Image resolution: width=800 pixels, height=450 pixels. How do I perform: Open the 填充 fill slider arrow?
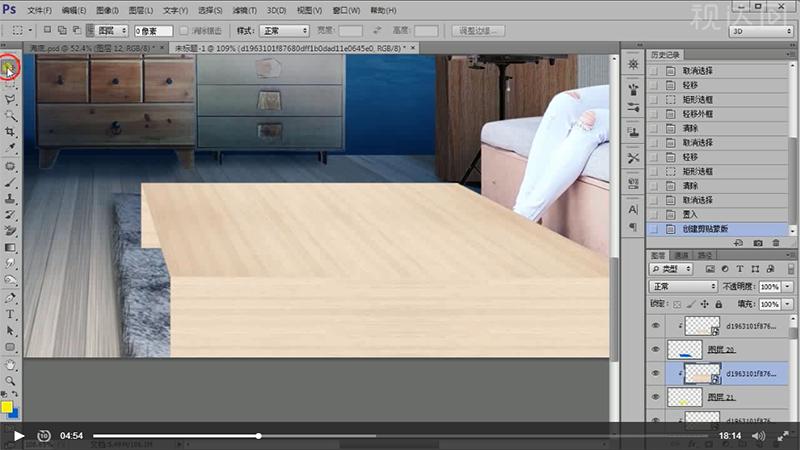point(788,304)
